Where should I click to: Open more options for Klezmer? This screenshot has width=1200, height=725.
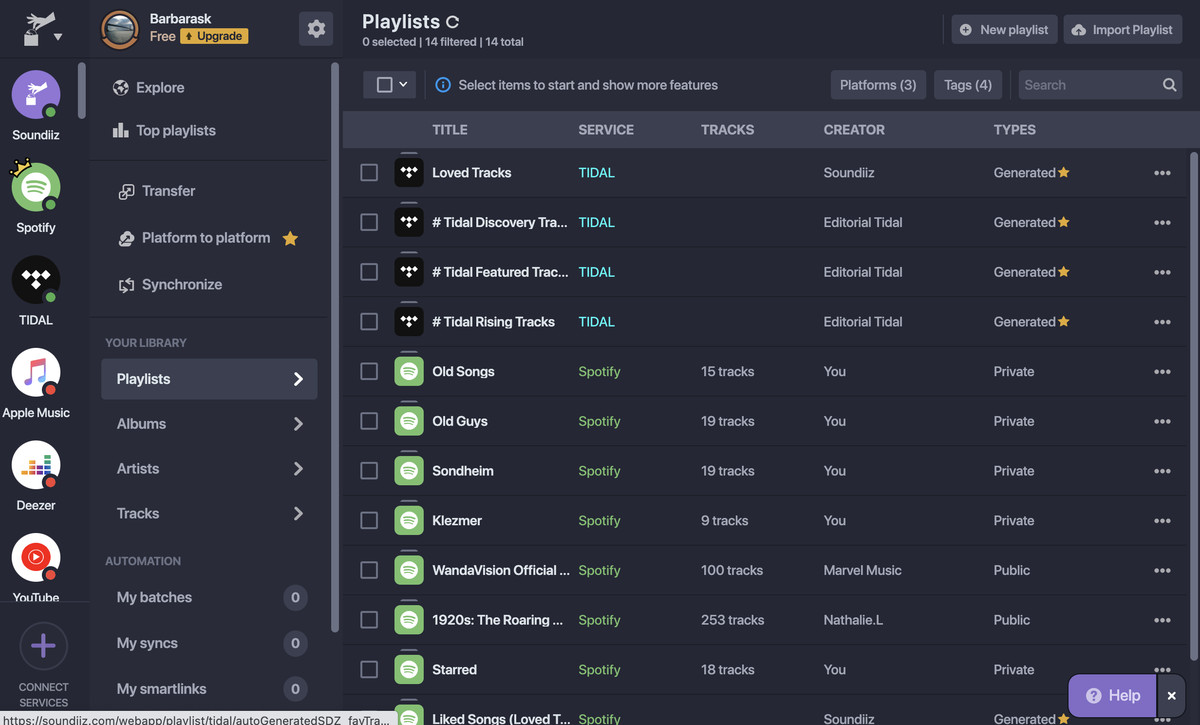point(1162,521)
